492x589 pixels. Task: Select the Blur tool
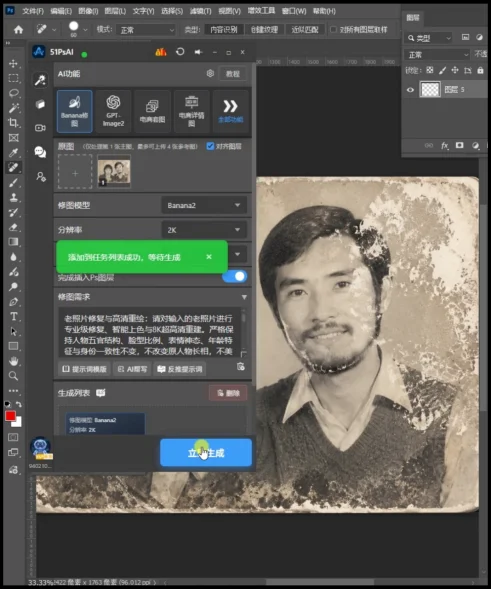point(14,257)
